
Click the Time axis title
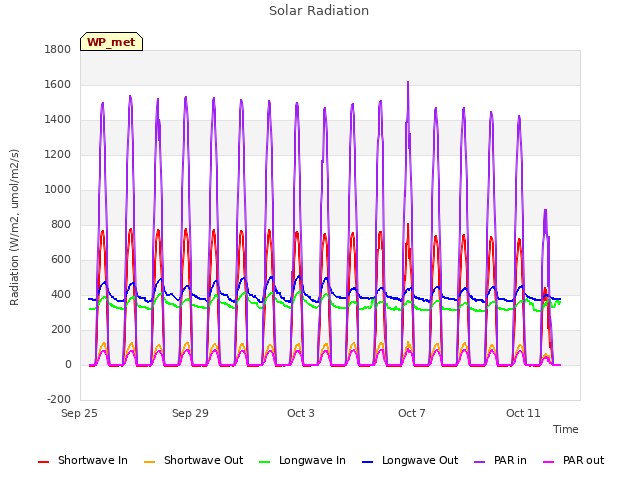566,429
